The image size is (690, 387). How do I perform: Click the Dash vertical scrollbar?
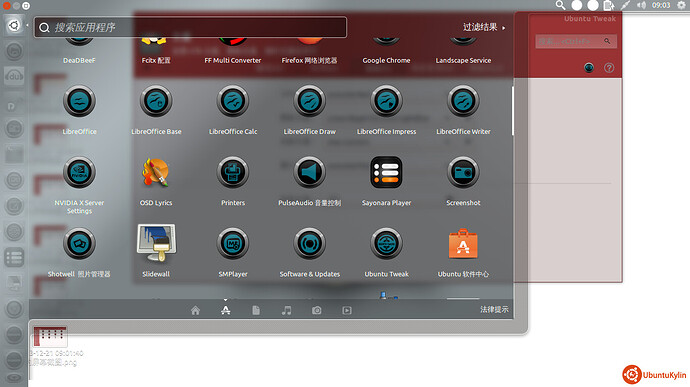tap(513, 111)
